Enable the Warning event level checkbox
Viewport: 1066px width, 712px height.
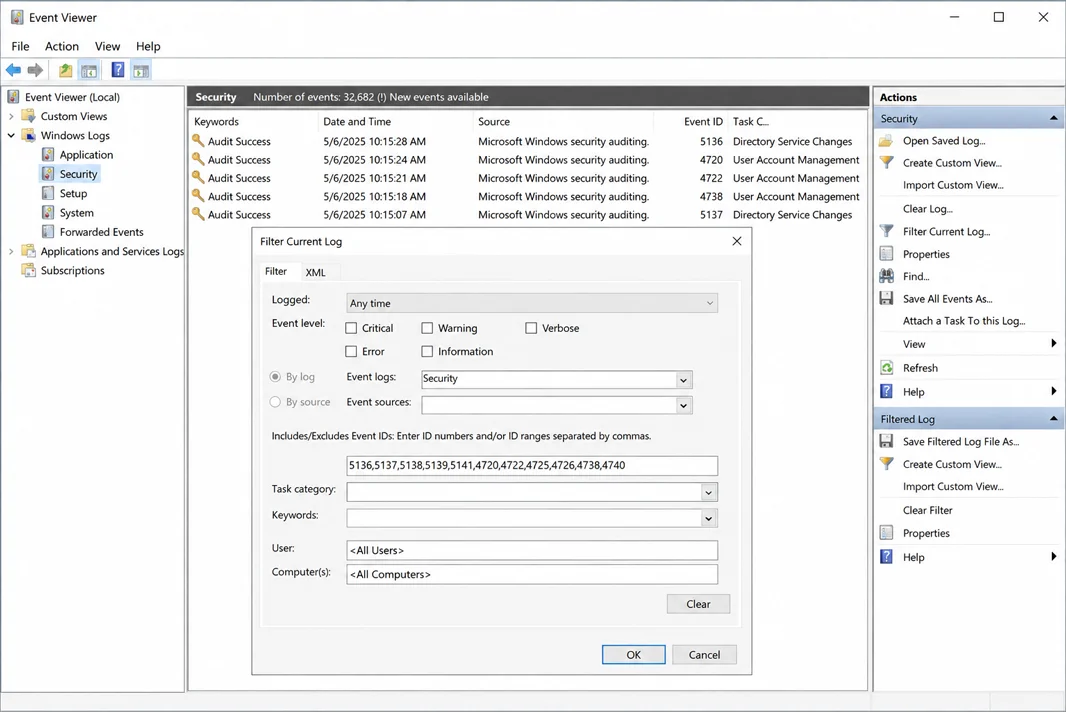pyautogui.click(x=427, y=328)
